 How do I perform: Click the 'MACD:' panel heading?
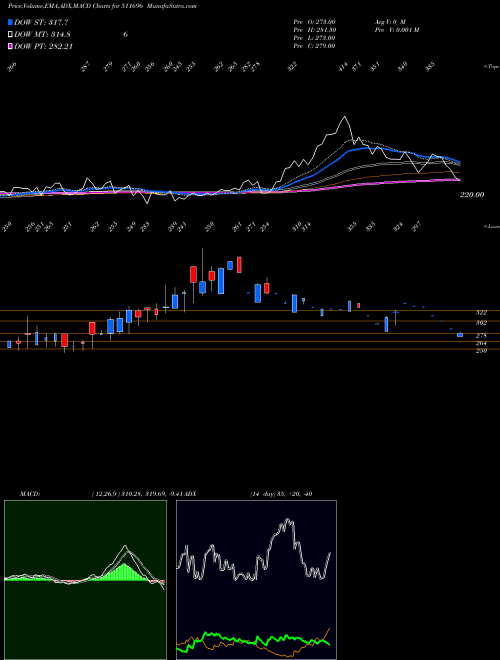point(30,494)
